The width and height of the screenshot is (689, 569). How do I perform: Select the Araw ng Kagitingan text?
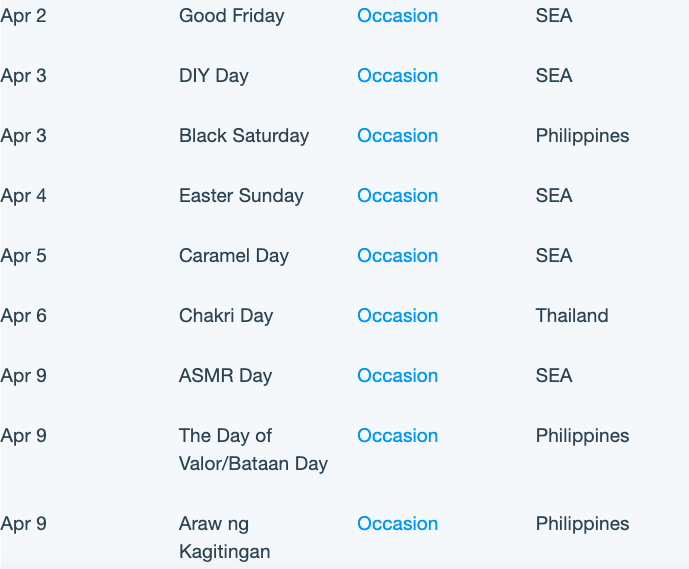tap(225, 538)
